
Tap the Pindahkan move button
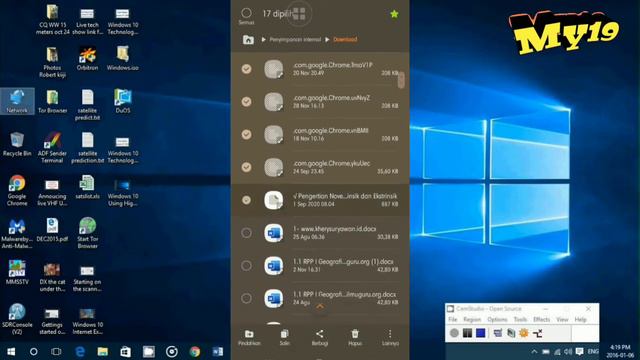249,338
